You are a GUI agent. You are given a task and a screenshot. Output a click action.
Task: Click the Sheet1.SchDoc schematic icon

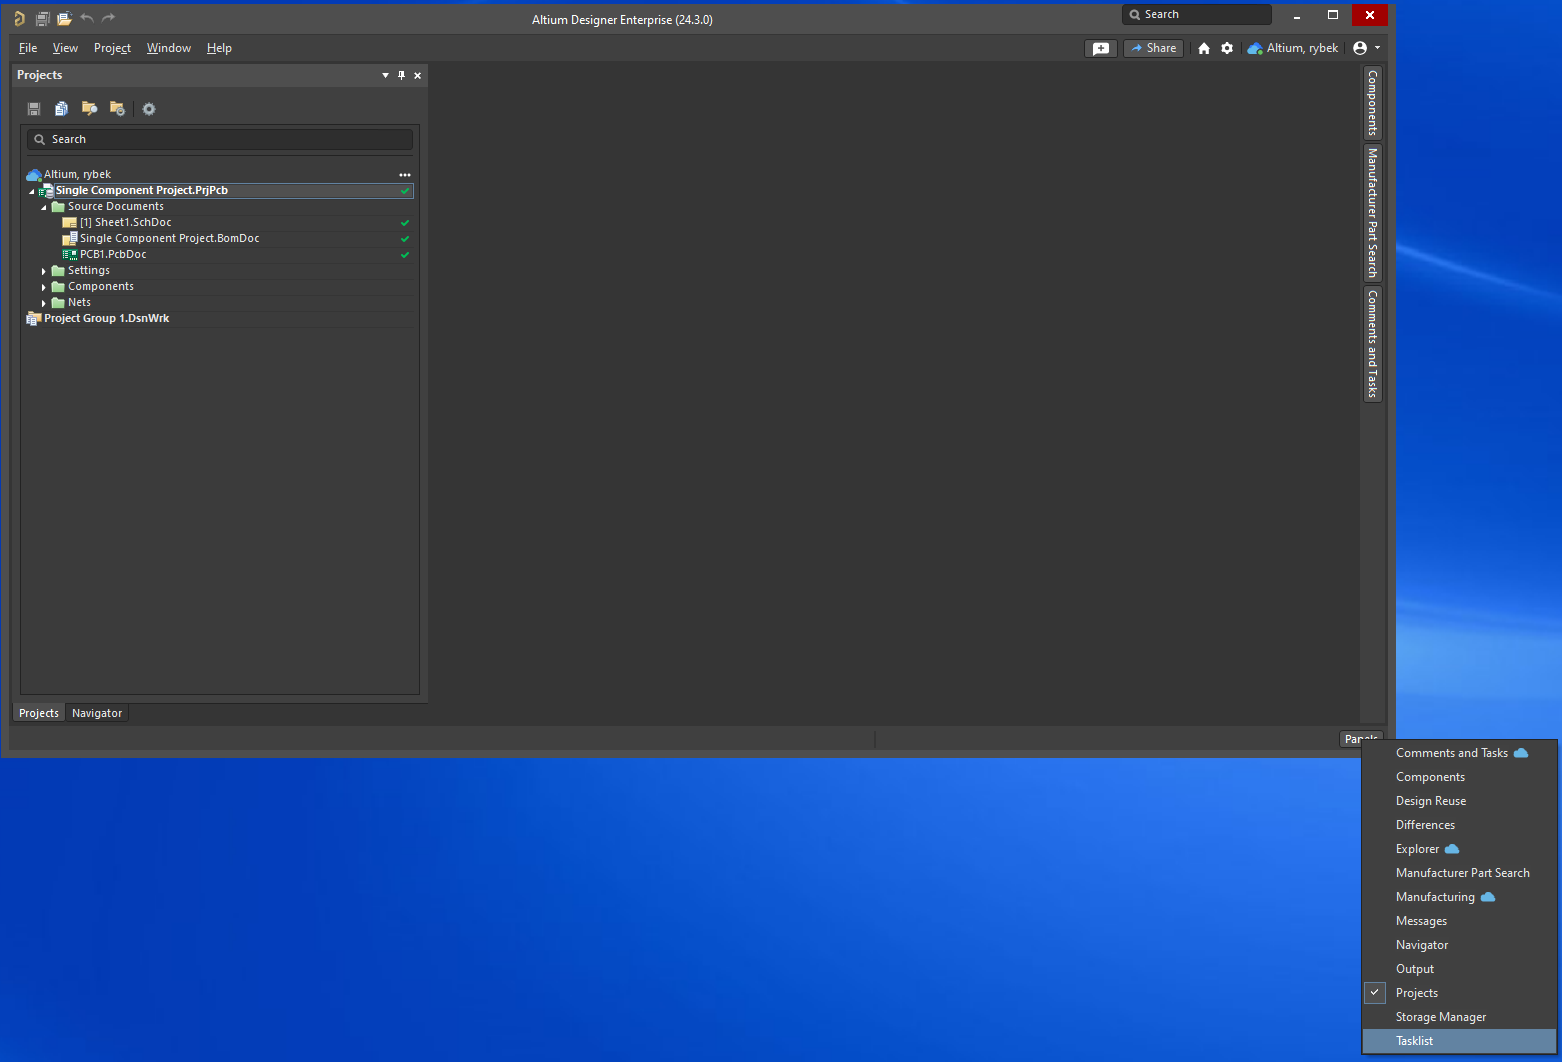tap(69, 222)
